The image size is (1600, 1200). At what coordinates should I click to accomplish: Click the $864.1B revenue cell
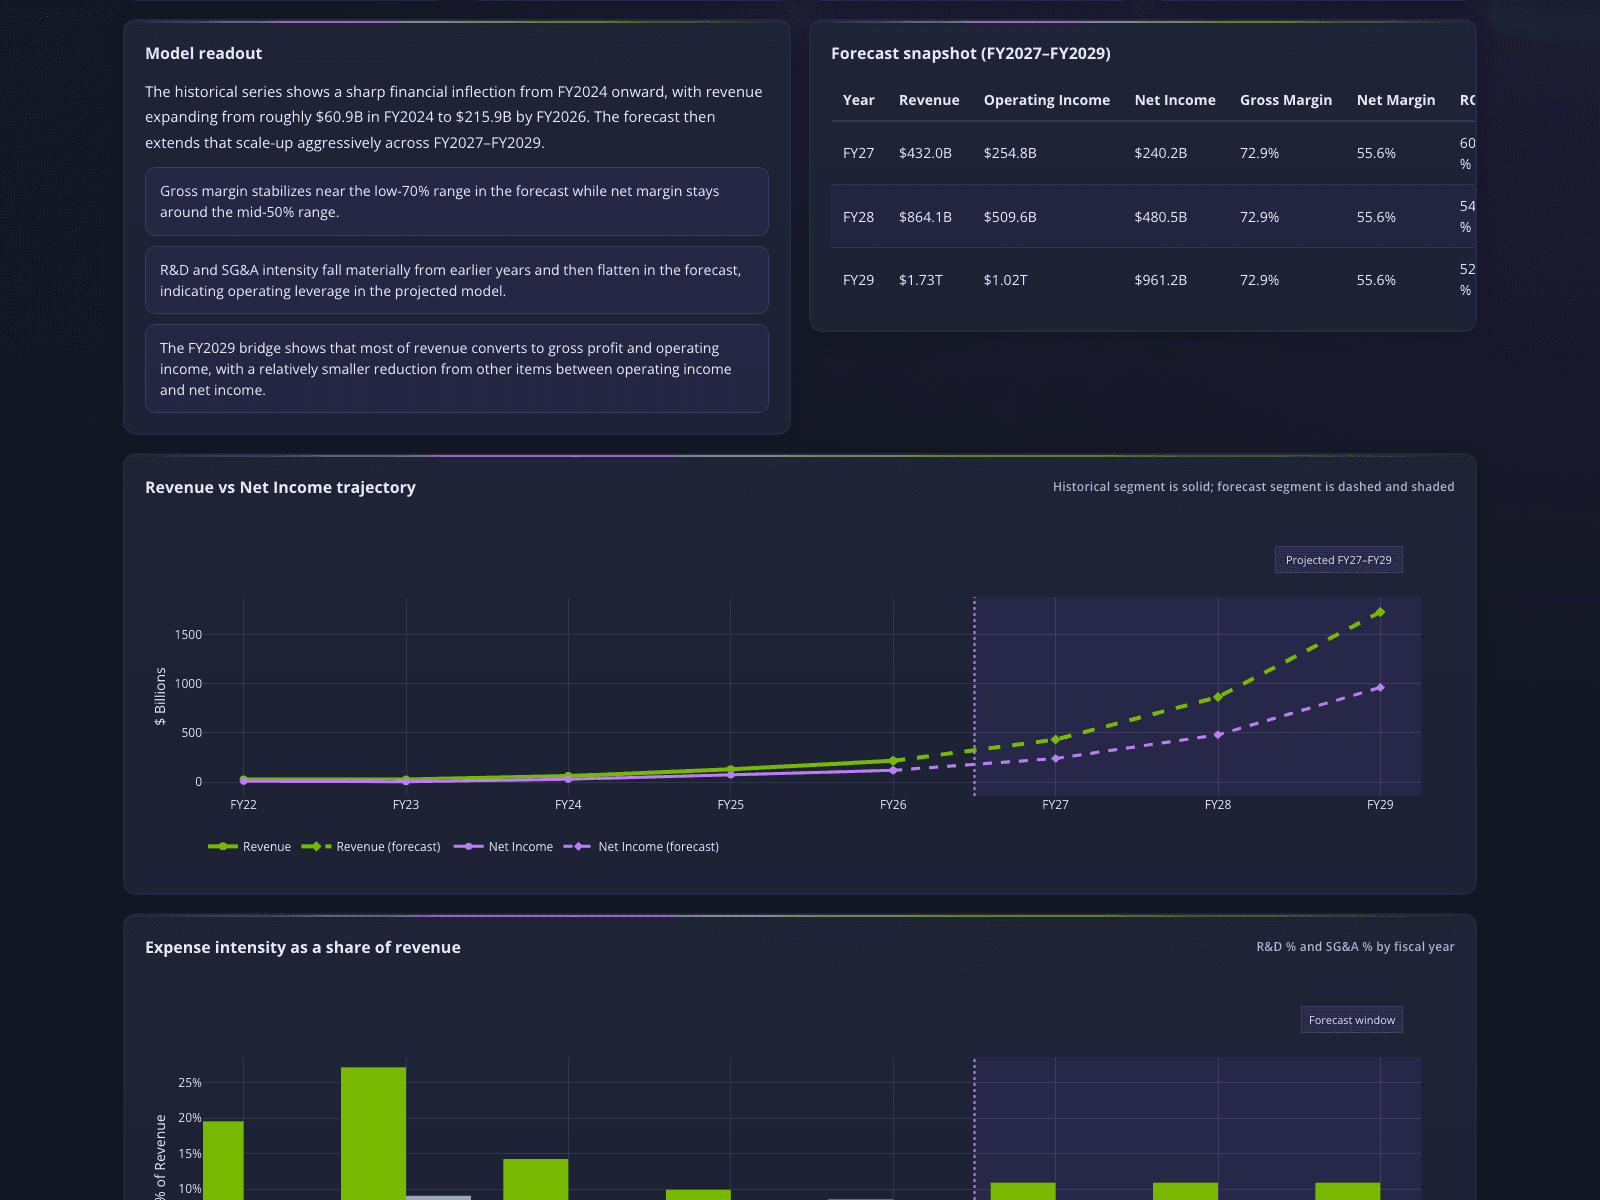[925, 217]
